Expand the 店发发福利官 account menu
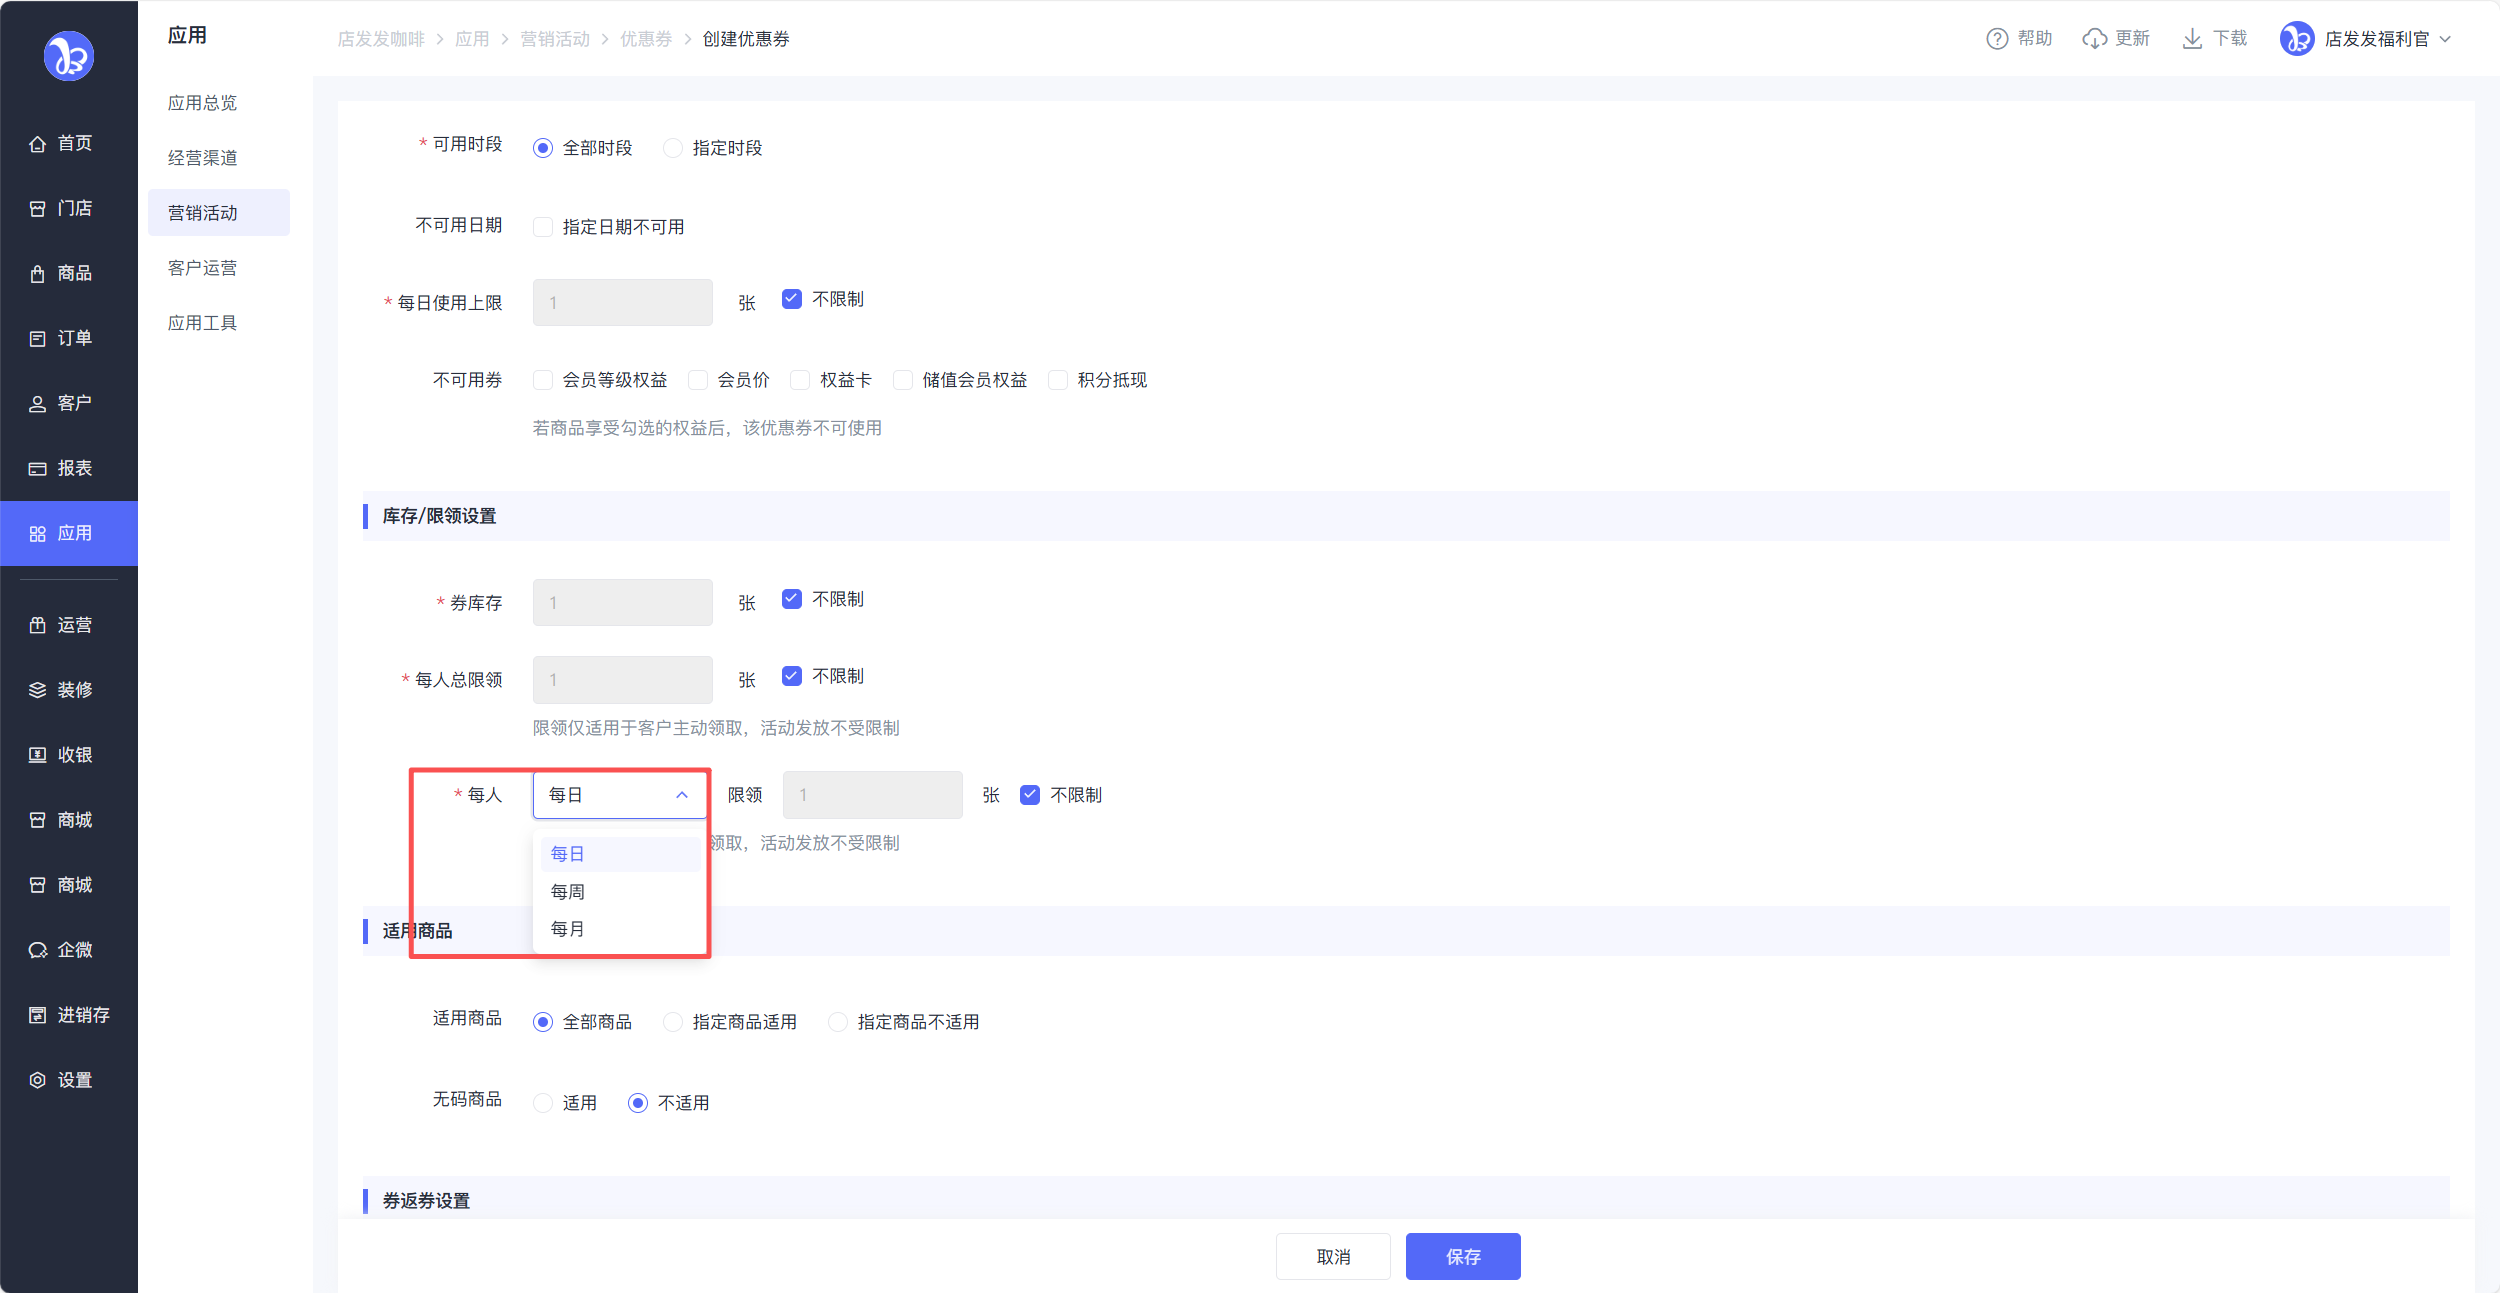Image resolution: width=2500 pixels, height=1293 pixels. tap(2445, 39)
